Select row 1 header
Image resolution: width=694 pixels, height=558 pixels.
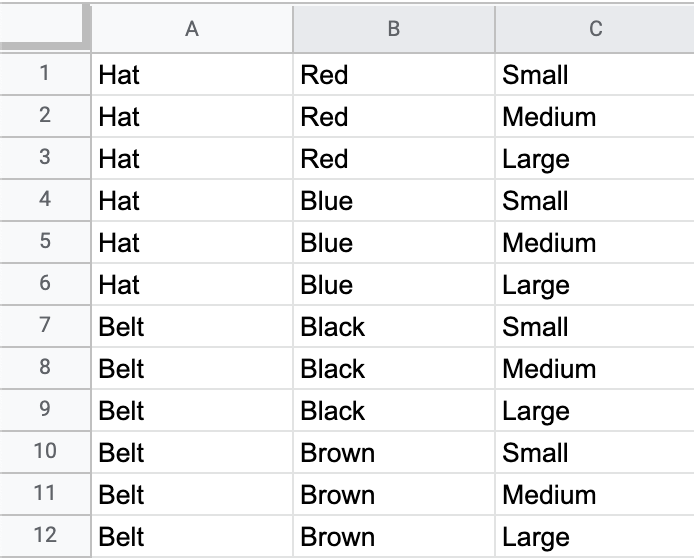(45, 74)
